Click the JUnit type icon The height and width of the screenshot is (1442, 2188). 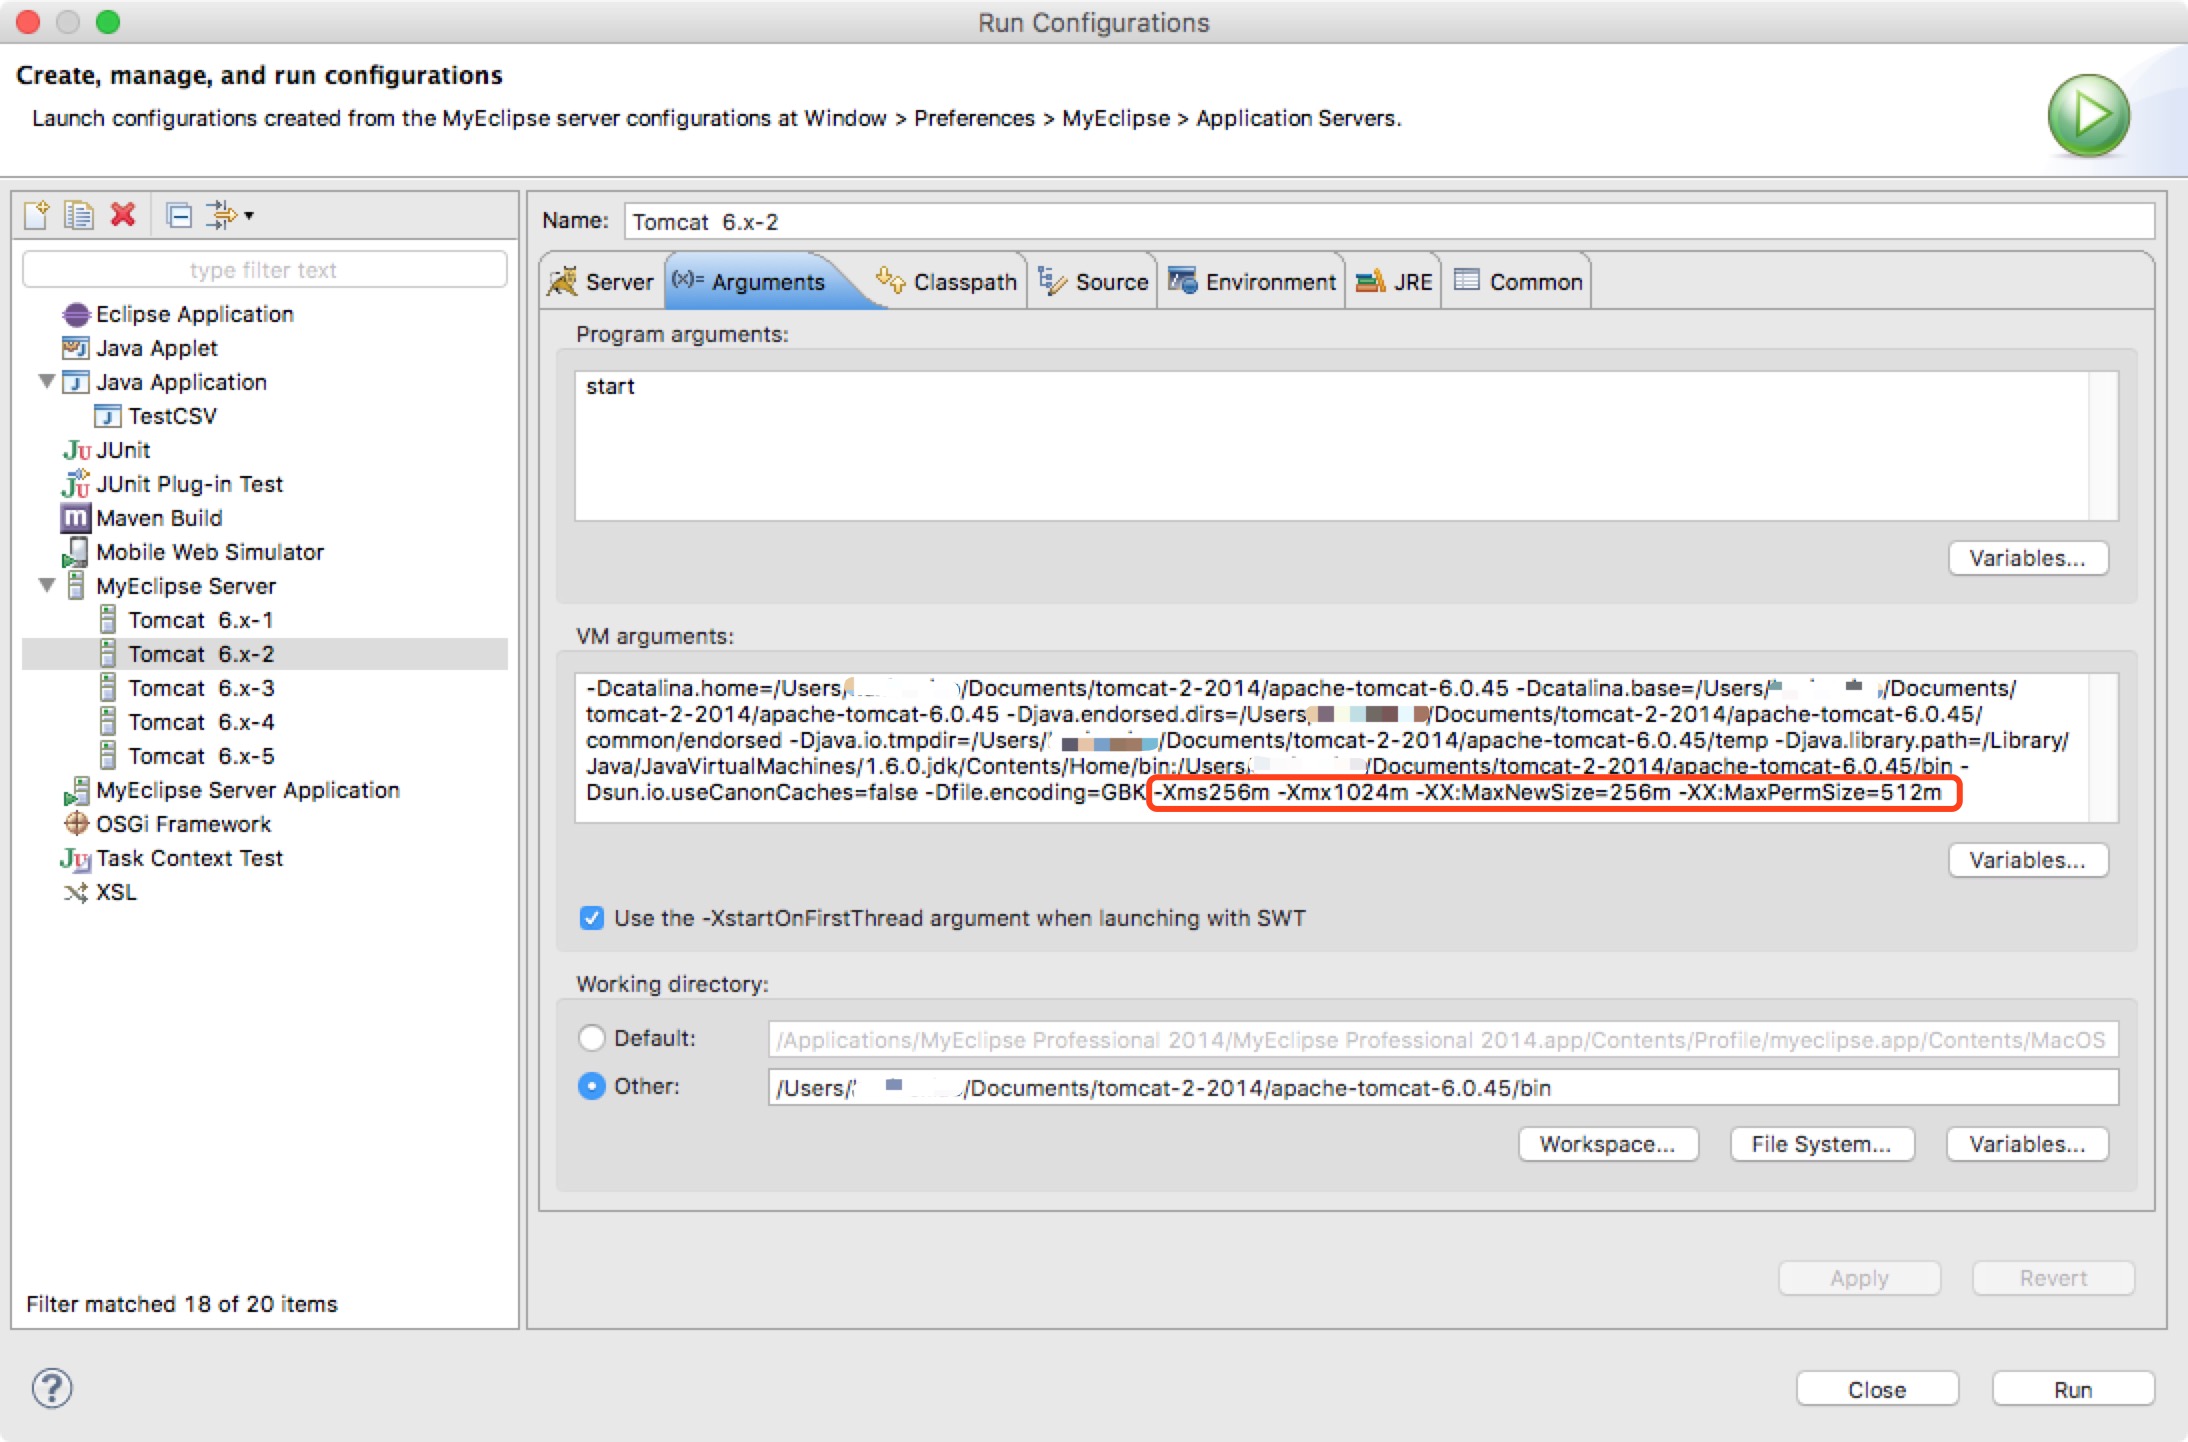point(76,451)
